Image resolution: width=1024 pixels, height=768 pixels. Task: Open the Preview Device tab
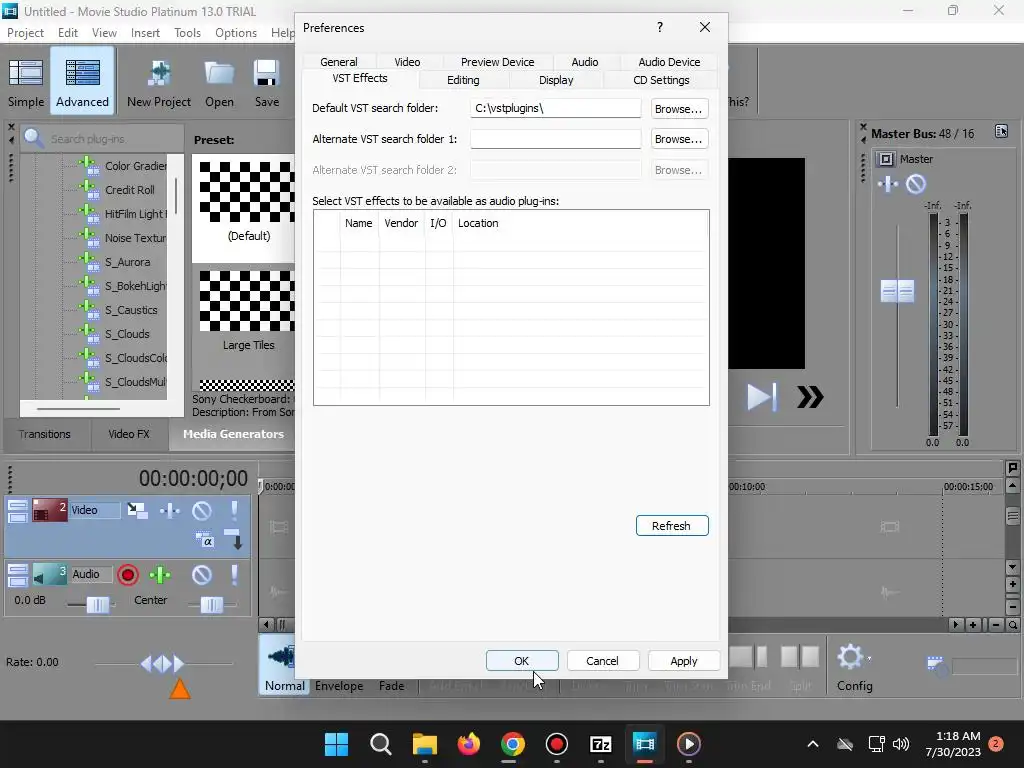pyautogui.click(x=497, y=62)
